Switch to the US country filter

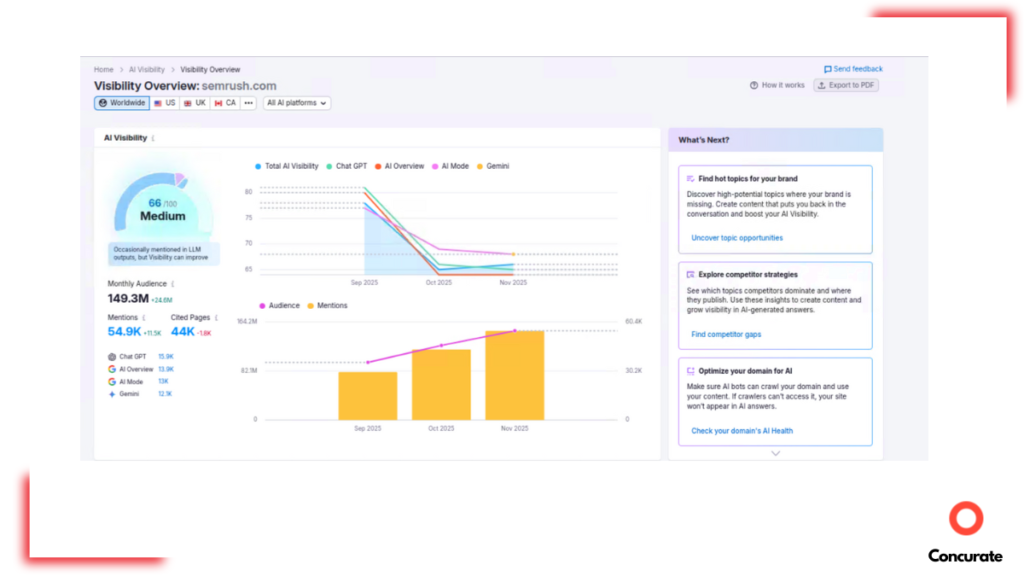pyautogui.click(x=165, y=103)
